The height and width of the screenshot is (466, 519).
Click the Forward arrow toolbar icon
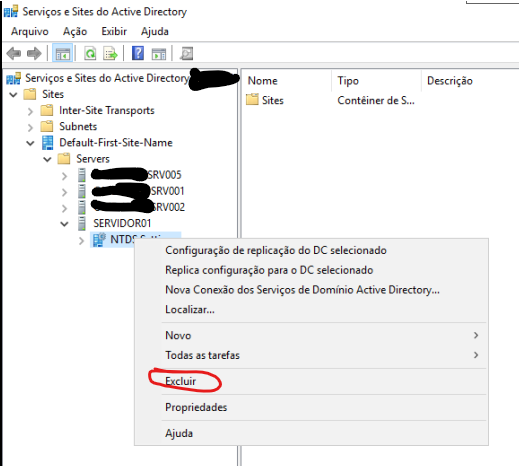point(34,53)
